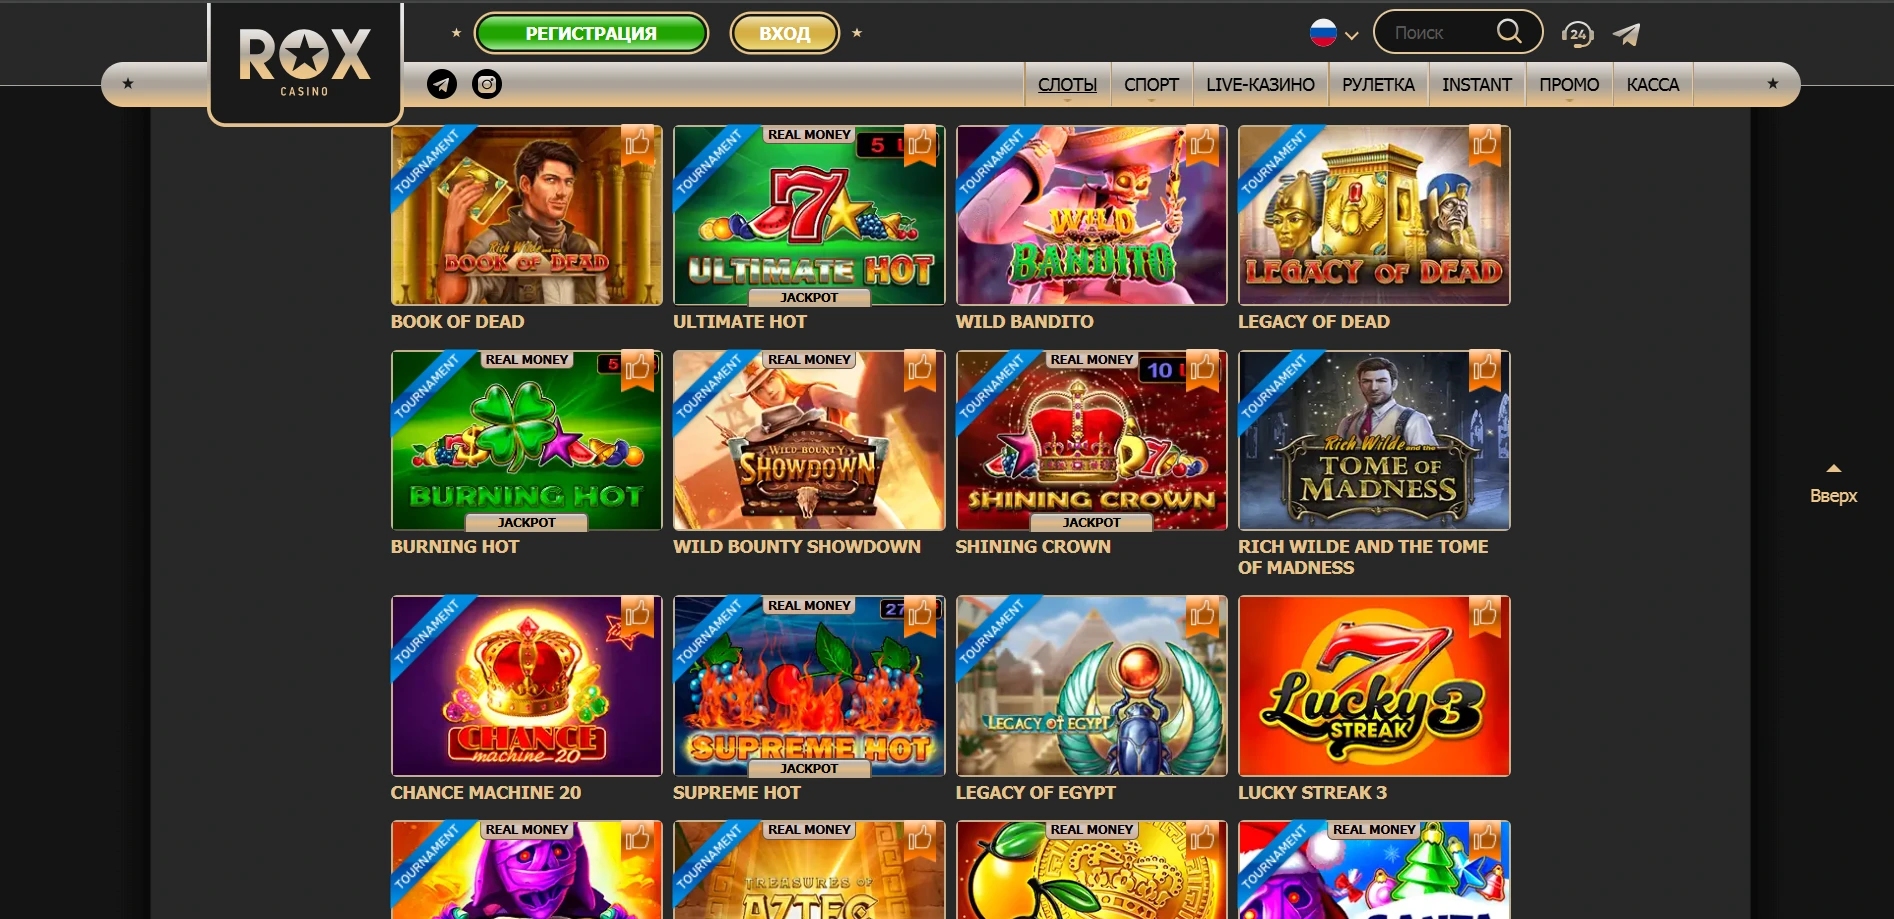Open the Telegram icon beside the logo
The width and height of the screenshot is (1894, 919).
(442, 84)
